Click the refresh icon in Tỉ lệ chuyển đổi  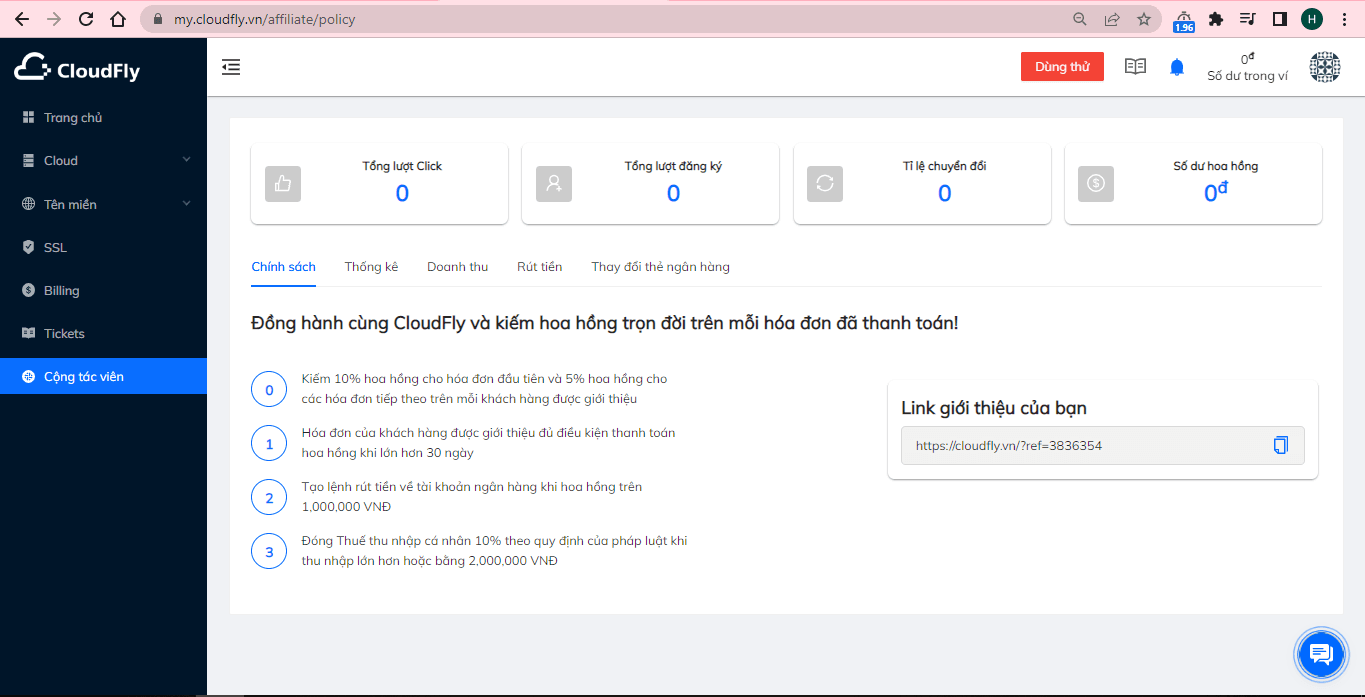click(825, 184)
